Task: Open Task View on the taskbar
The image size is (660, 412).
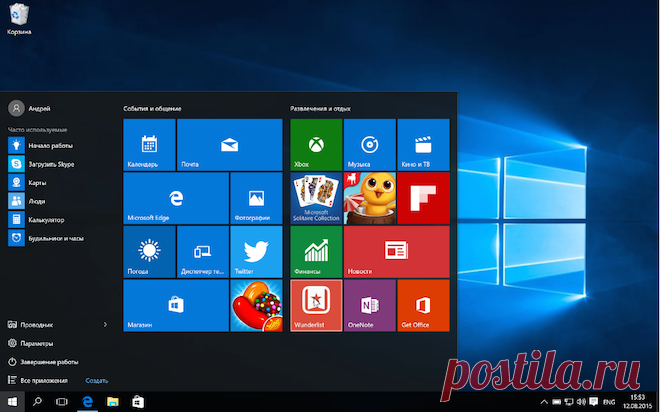Action: [x=62, y=402]
